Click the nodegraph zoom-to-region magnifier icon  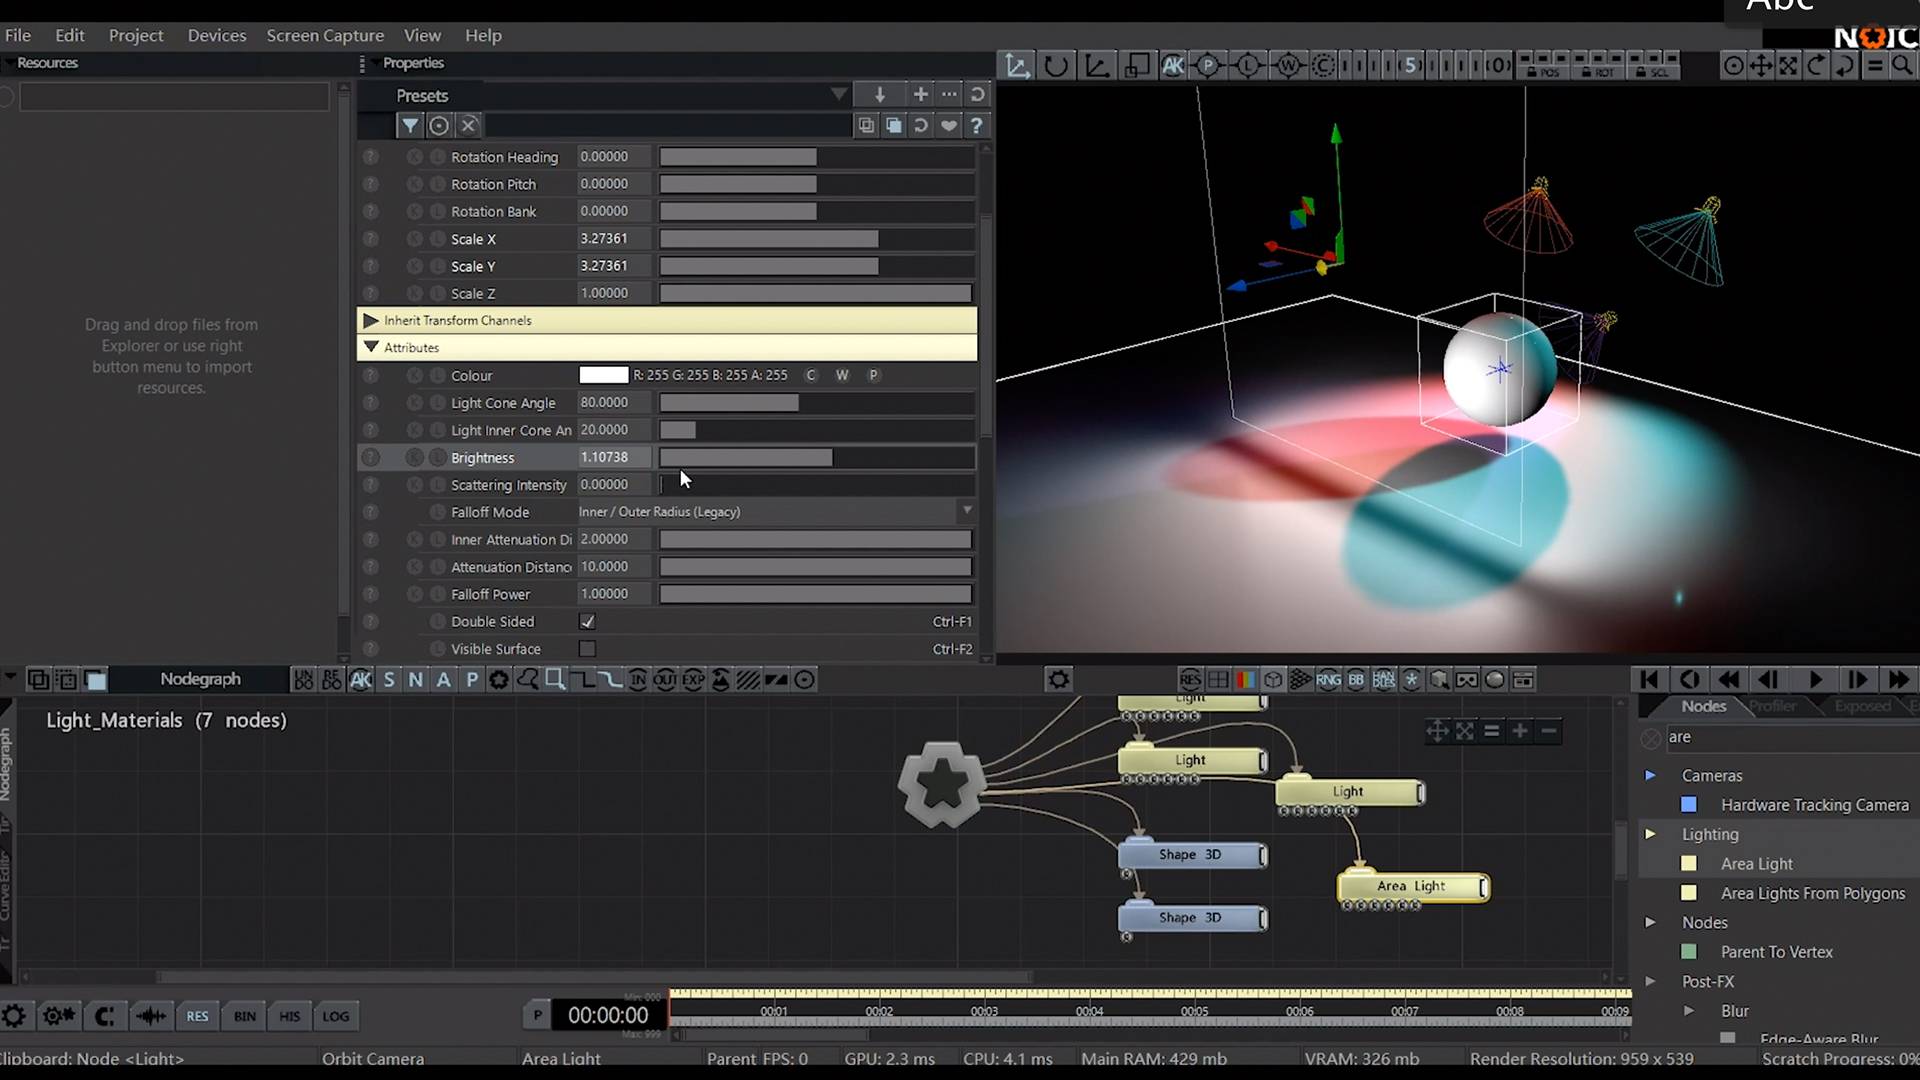(555, 680)
